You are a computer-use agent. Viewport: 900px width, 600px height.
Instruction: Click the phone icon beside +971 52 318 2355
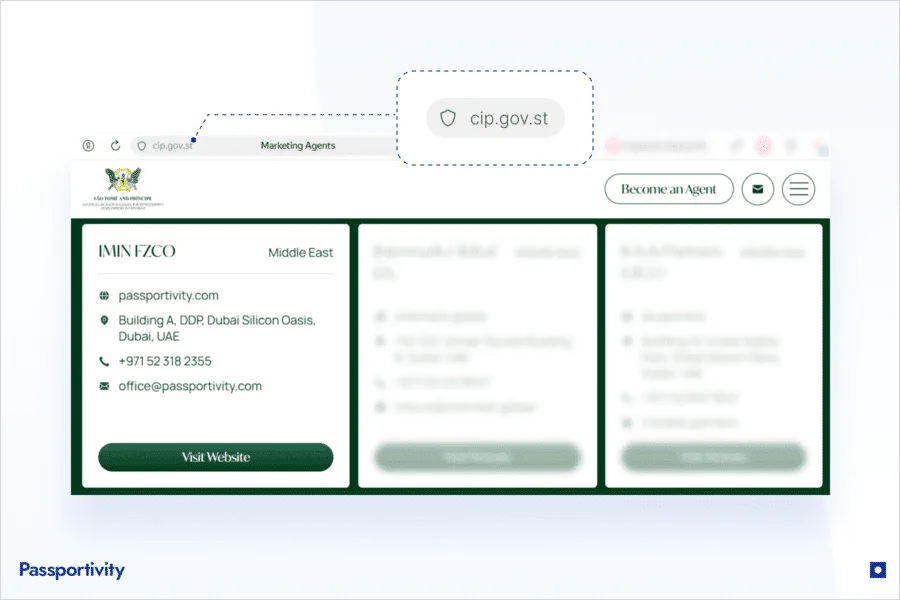[x=104, y=361]
